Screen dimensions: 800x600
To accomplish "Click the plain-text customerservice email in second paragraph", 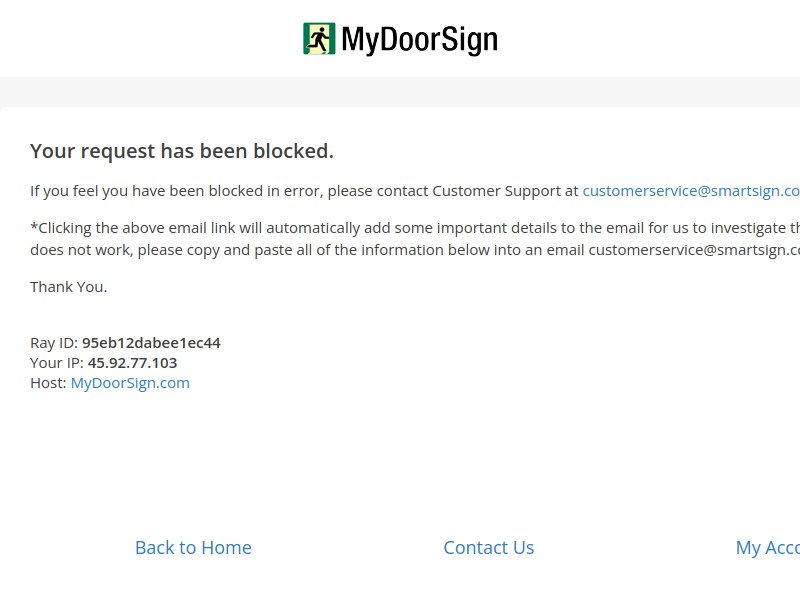I will [x=694, y=250].
